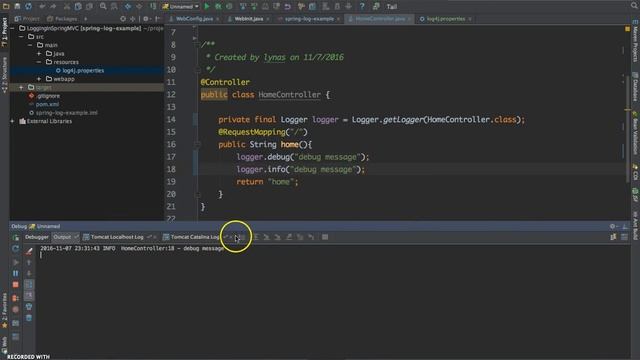Toggle scroll to end icon in console
Viewport: 640px width, 360px height.
point(29,296)
